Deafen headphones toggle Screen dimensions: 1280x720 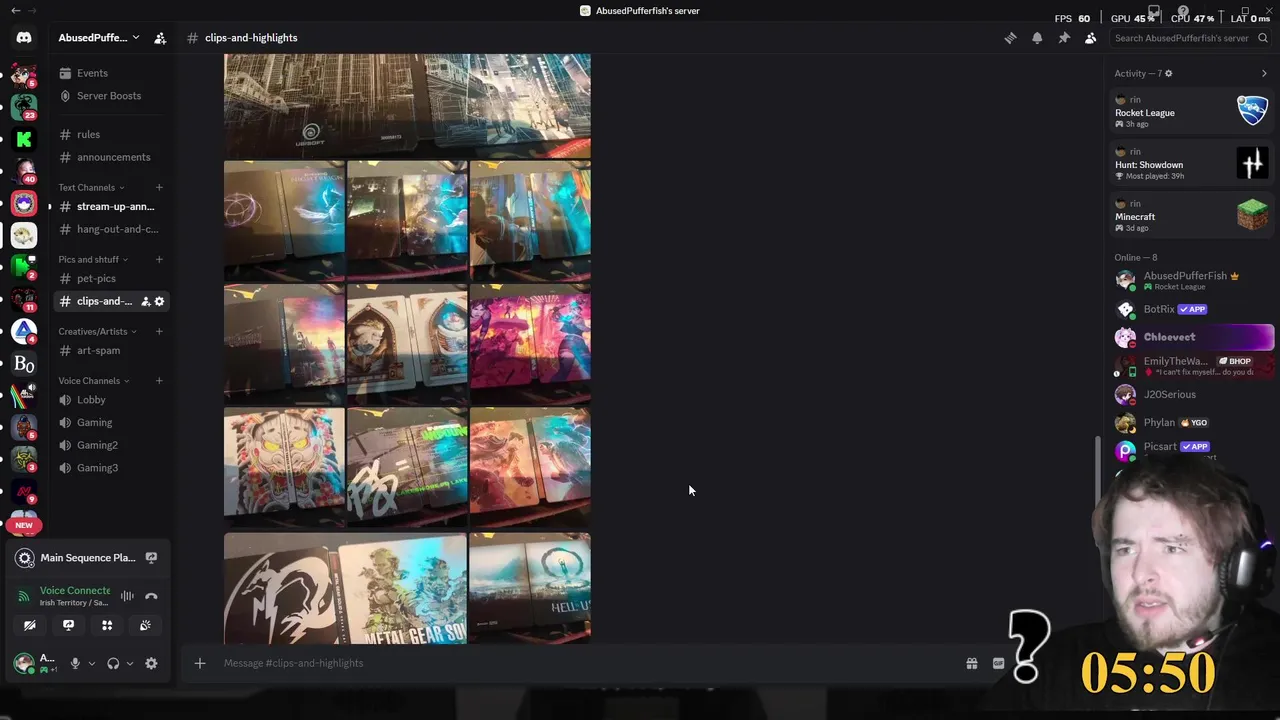(113, 663)
